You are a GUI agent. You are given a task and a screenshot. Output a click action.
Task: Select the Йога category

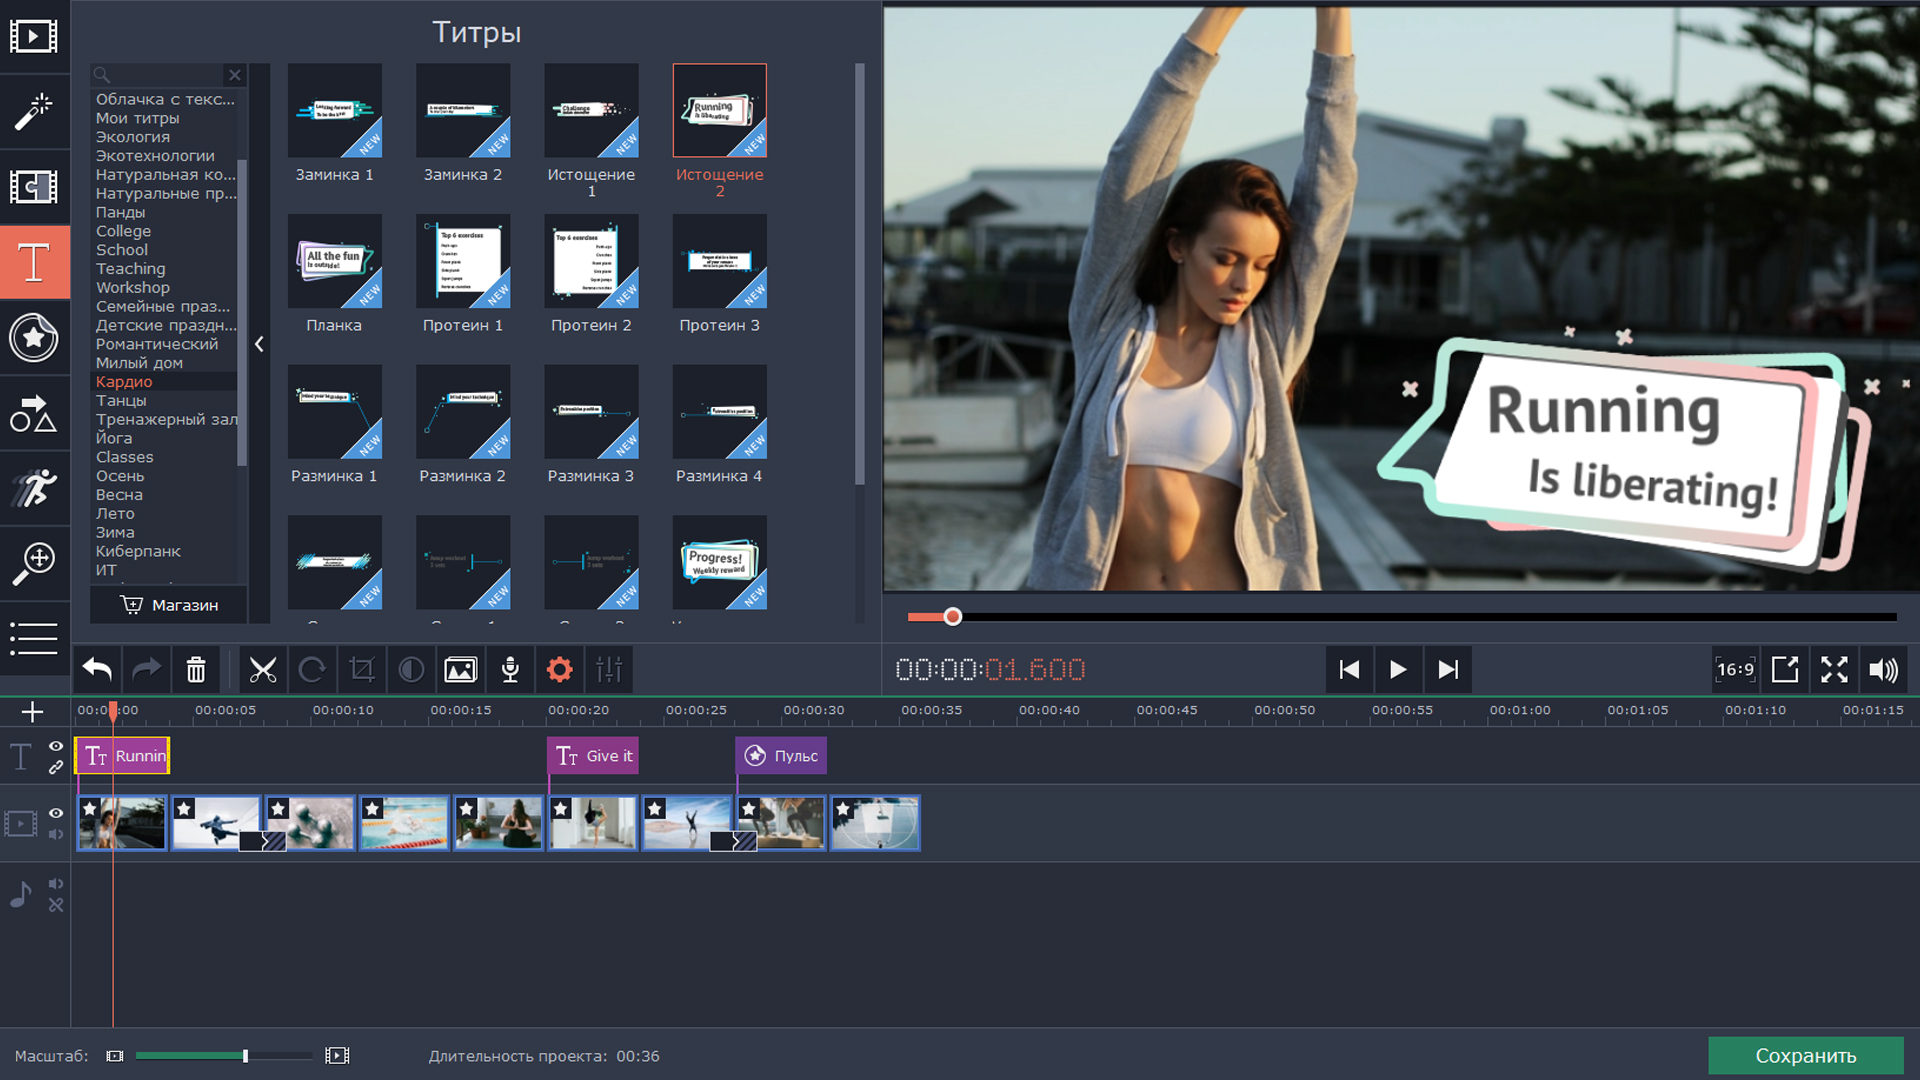coord(114,438)
